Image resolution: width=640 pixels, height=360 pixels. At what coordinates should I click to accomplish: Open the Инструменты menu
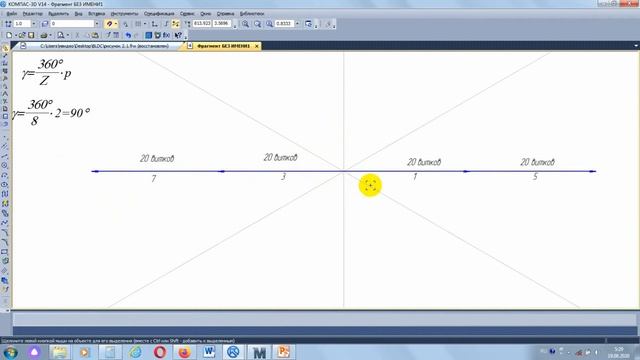pos(124,13)
